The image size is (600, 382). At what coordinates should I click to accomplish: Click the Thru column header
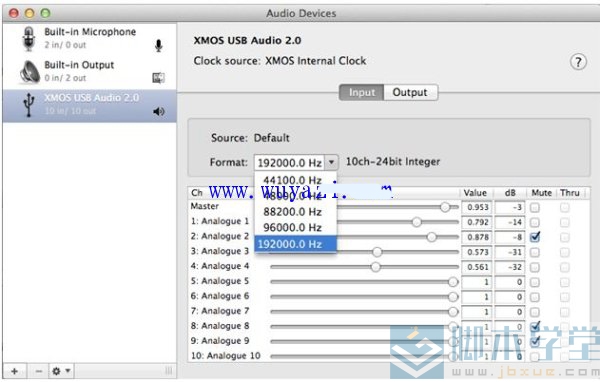(570, 193)
